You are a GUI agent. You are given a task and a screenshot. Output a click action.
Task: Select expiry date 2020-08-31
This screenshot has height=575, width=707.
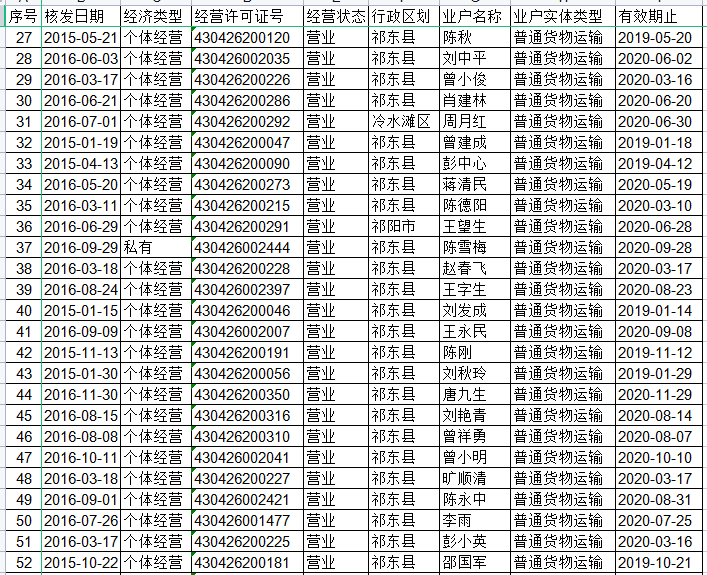tap(654, 499)
